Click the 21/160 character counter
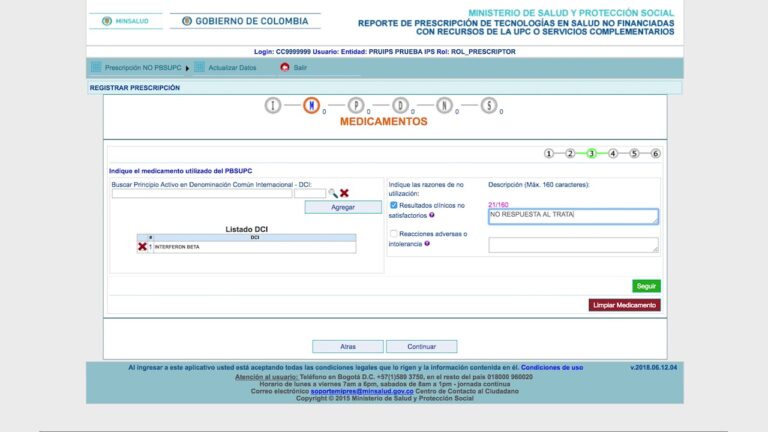768x432 pixels. (x=498, y=205)
